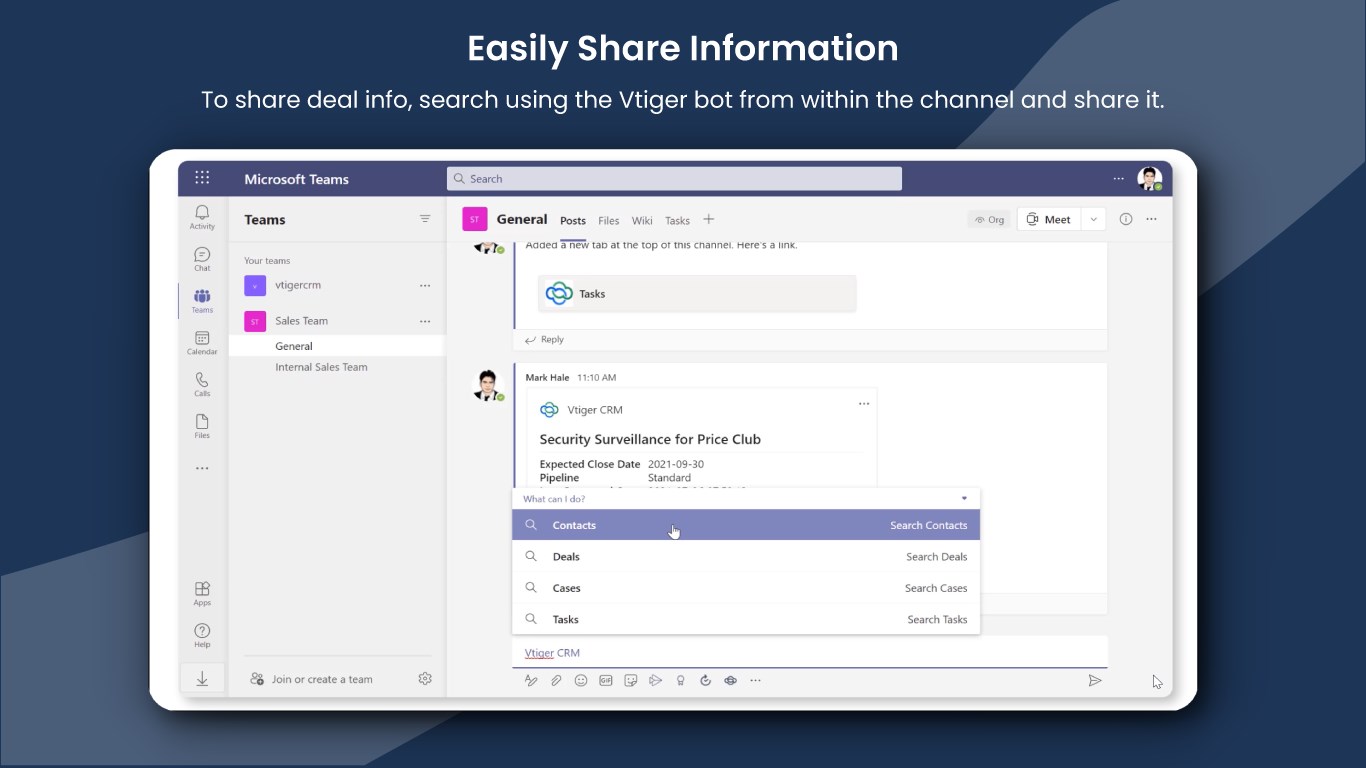Go to Chat in sidebar

pyautogui.click(x=202, y=259)
